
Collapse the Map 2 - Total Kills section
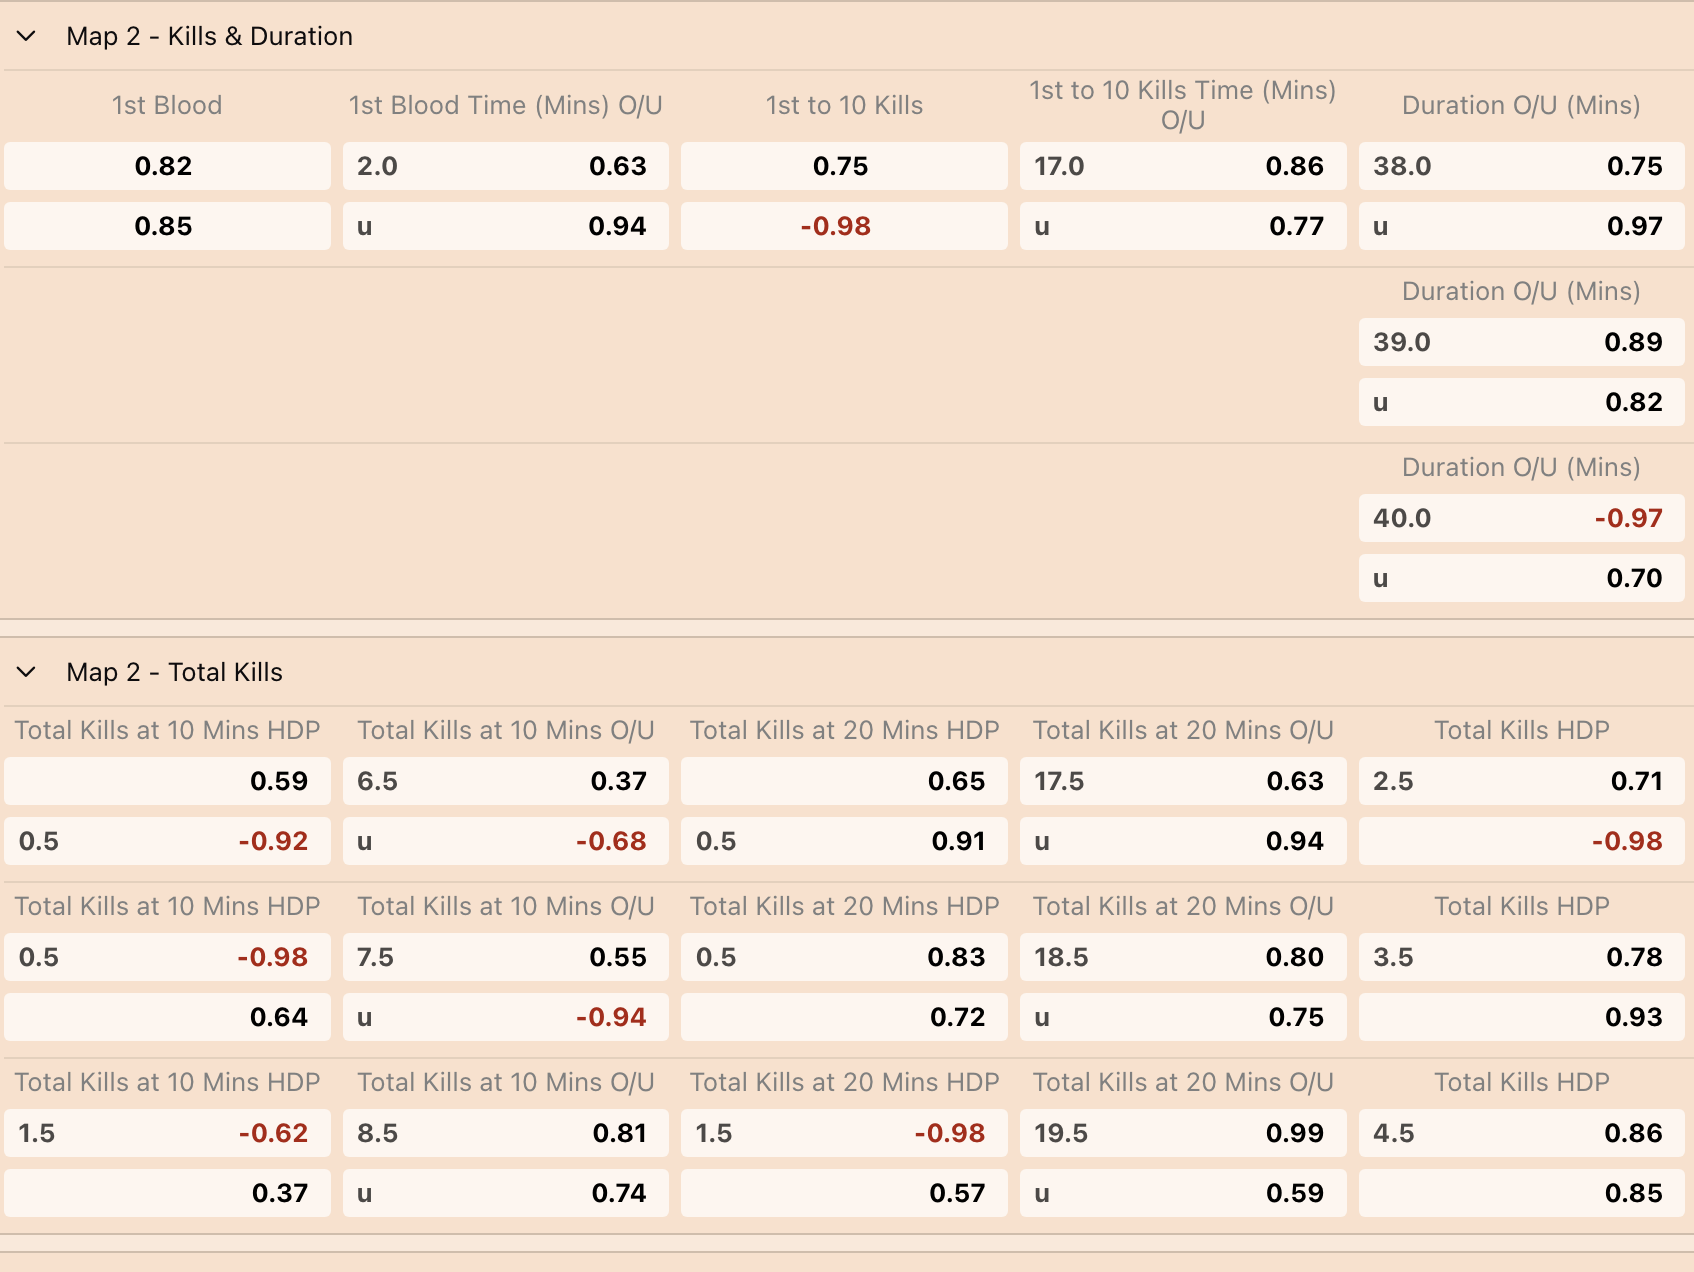coord(27,672)
